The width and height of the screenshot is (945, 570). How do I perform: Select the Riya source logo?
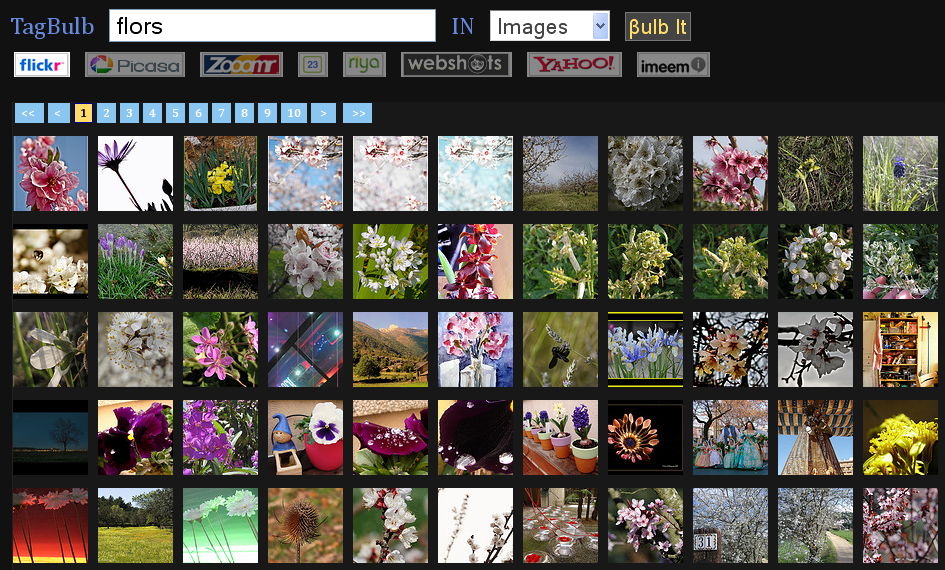[364, 64]
